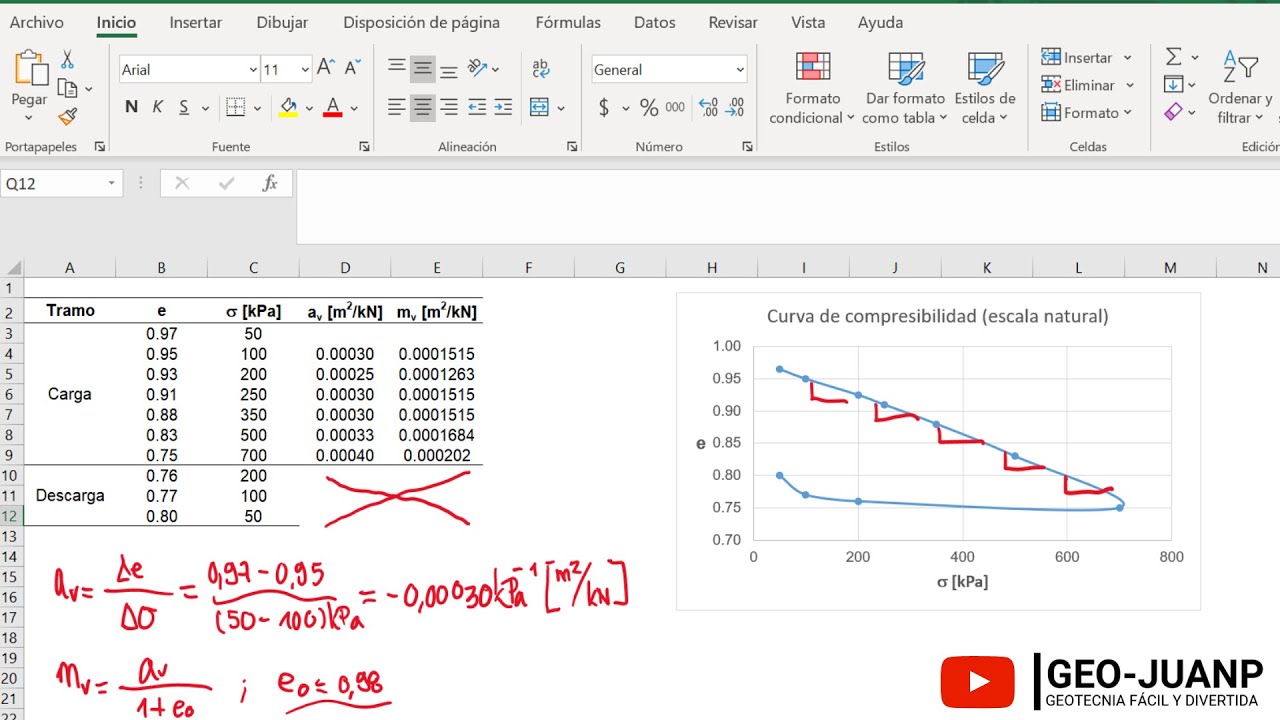This screenshot has height=720, width=1280.
Task: Click the align top icon
Action: [397, 68]
